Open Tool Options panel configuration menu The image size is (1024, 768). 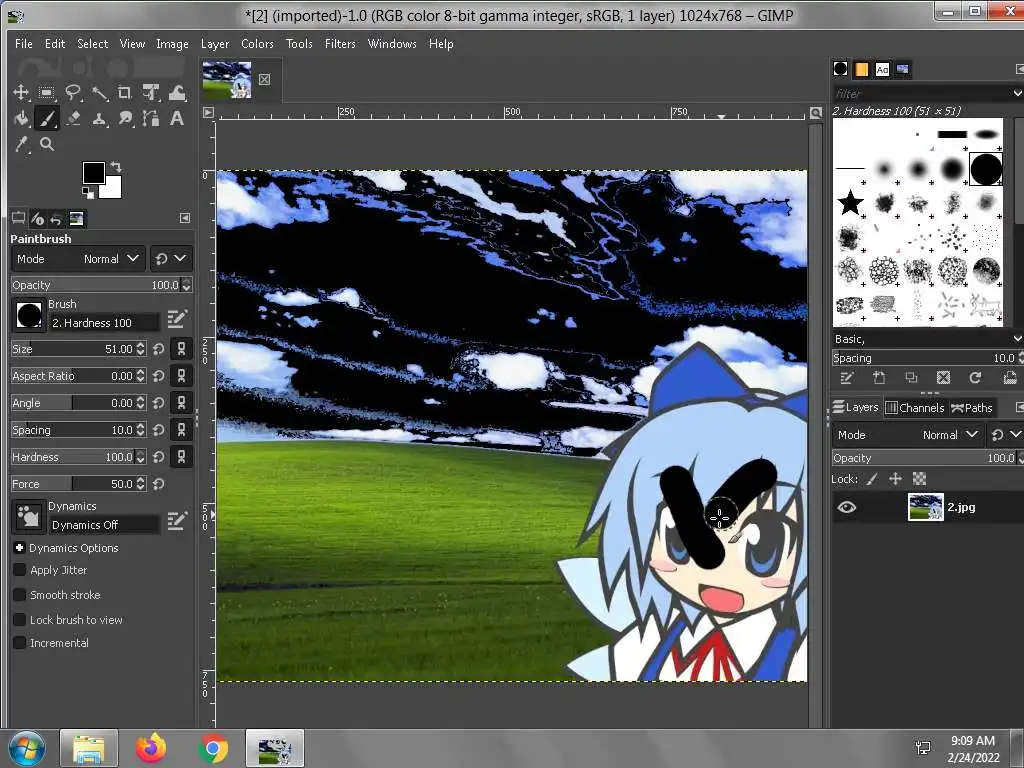tap(185, 218)
